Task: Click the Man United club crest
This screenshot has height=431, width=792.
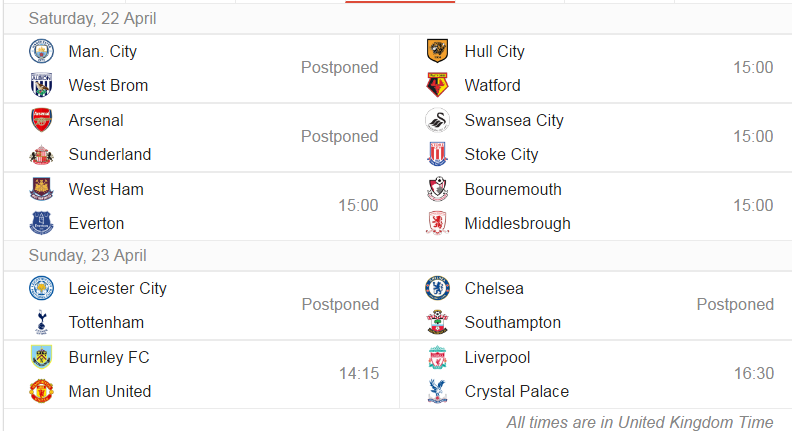Action: (x=41, y=391)
